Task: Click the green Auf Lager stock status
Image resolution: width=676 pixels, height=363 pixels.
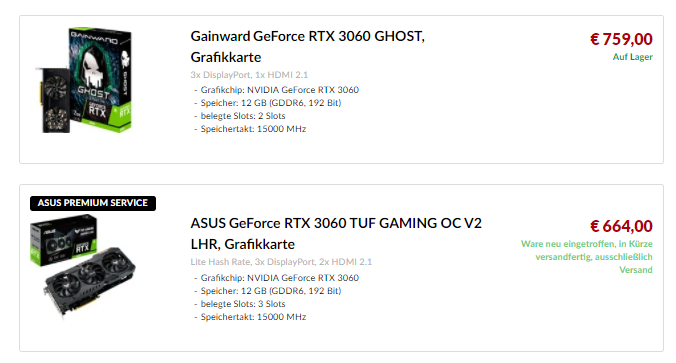Action: 632,57
